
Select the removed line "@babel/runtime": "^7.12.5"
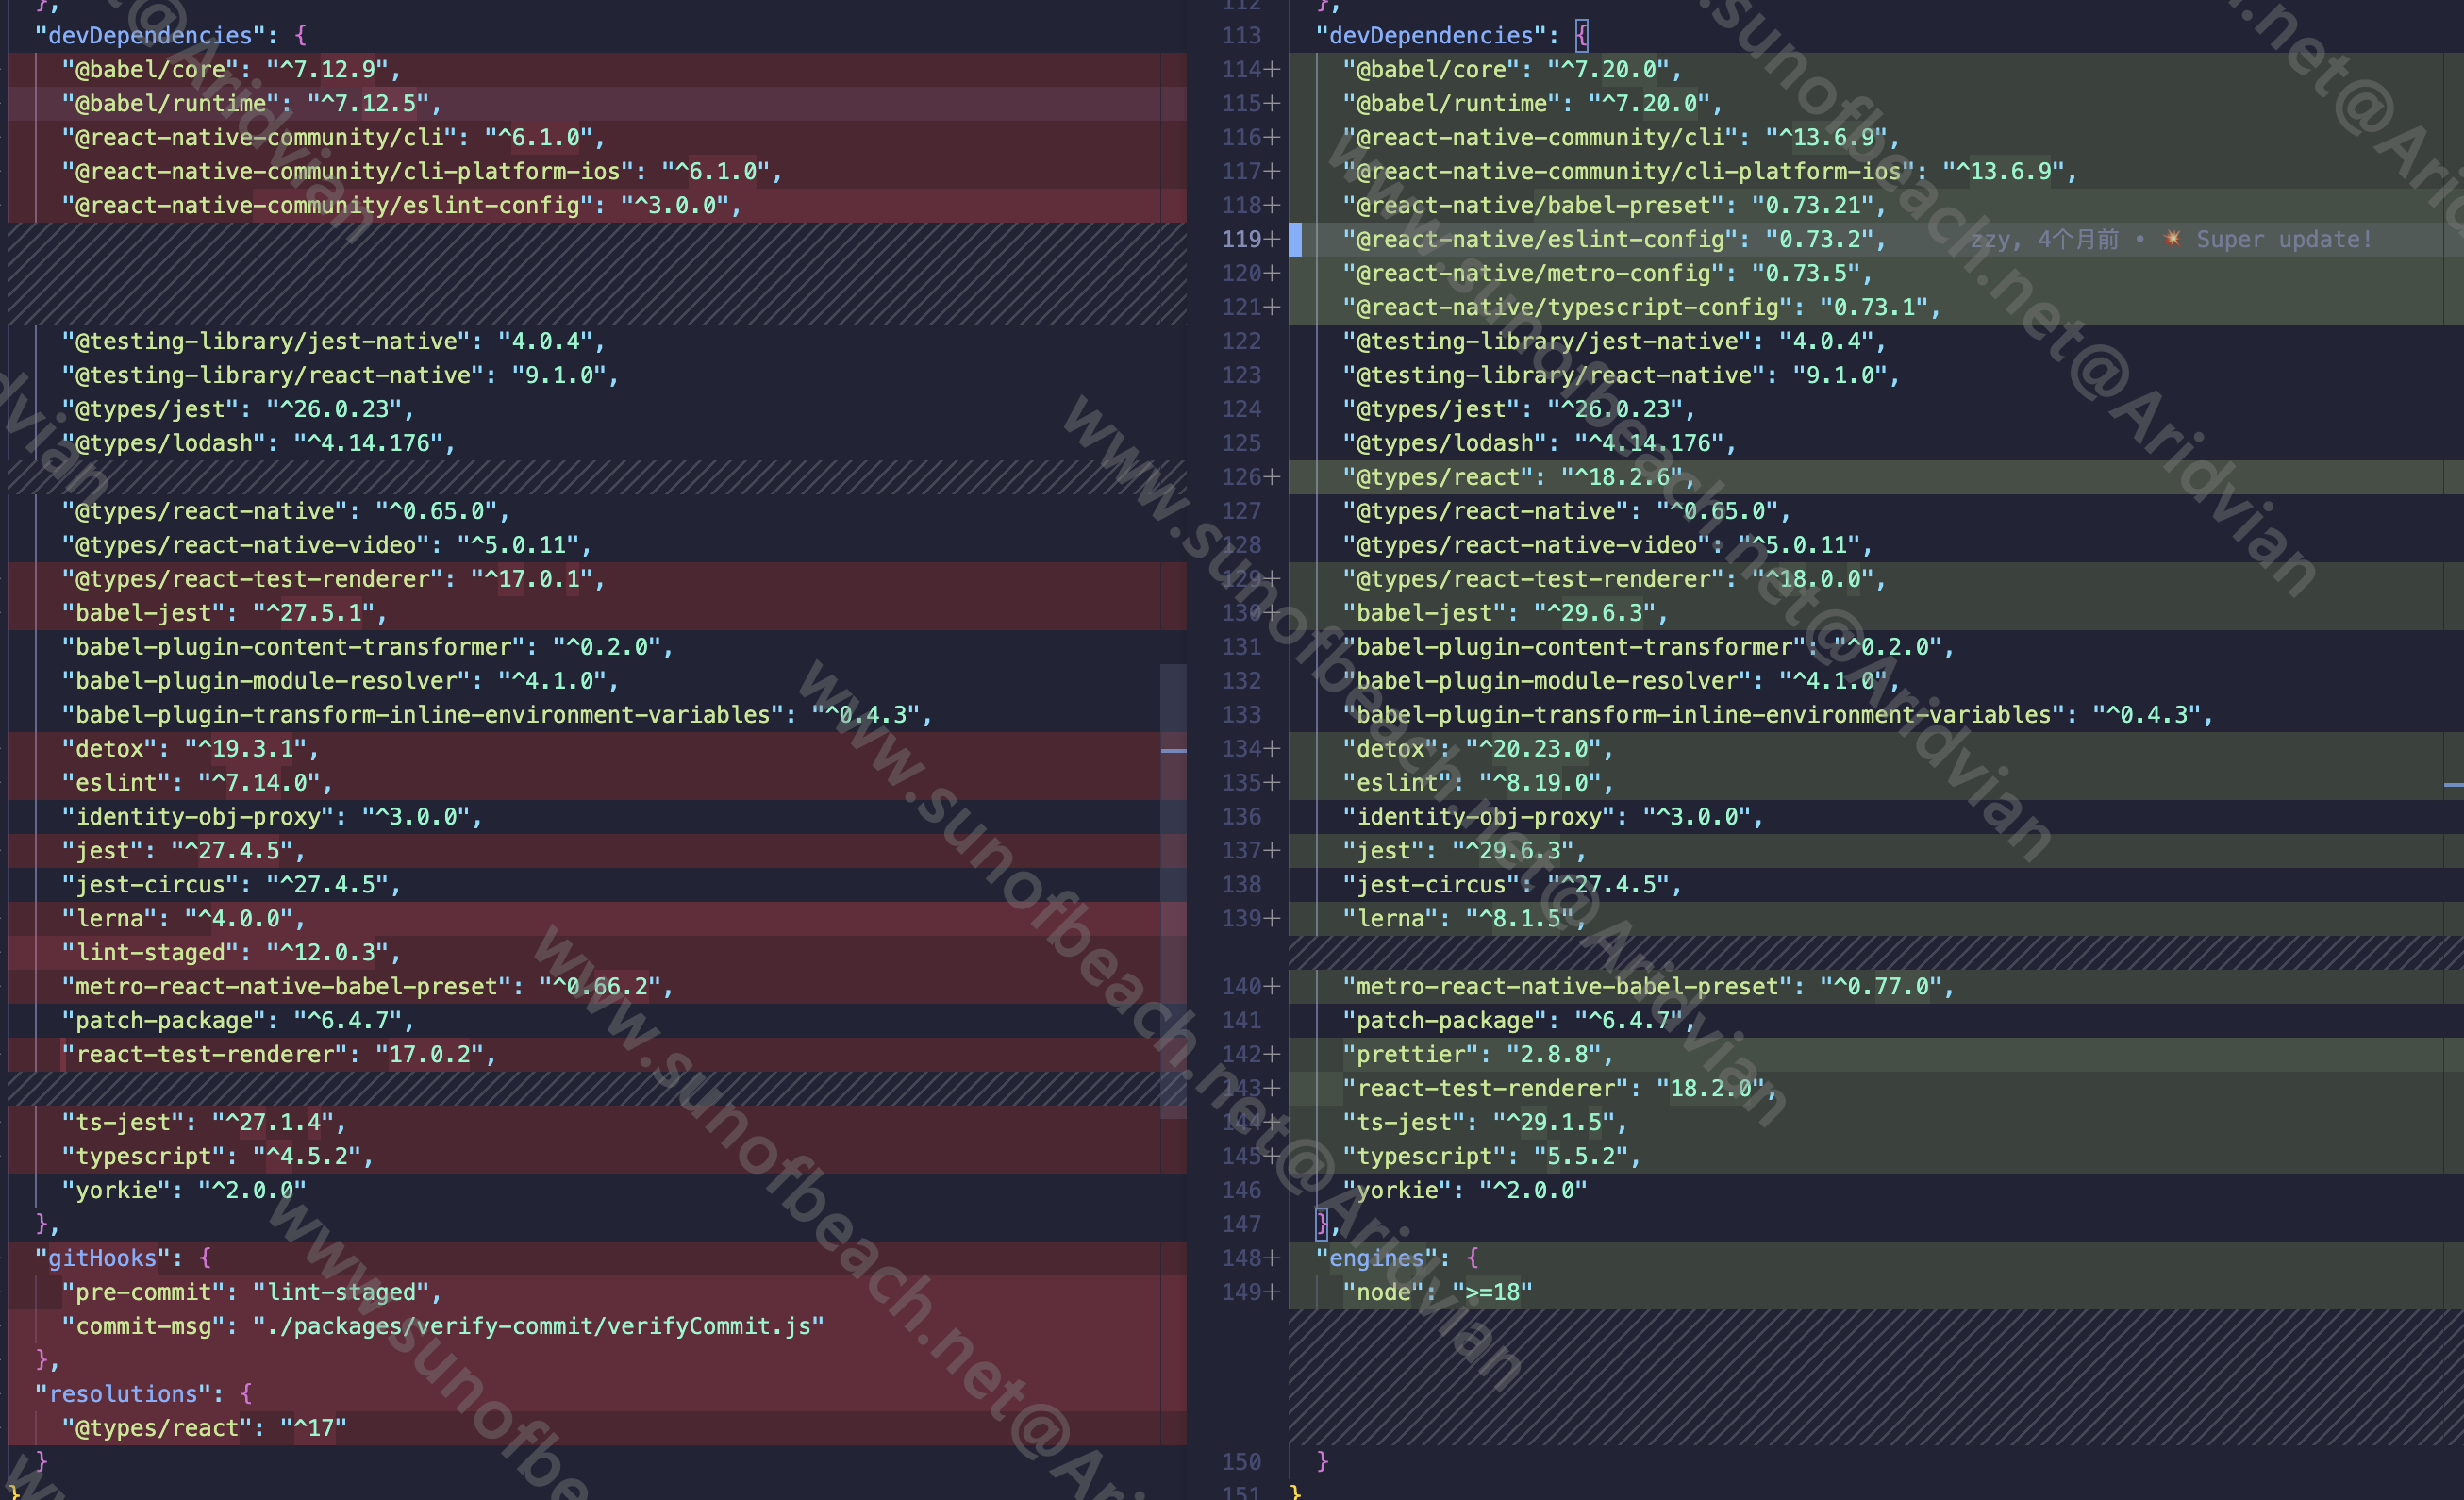pos(597,103)
